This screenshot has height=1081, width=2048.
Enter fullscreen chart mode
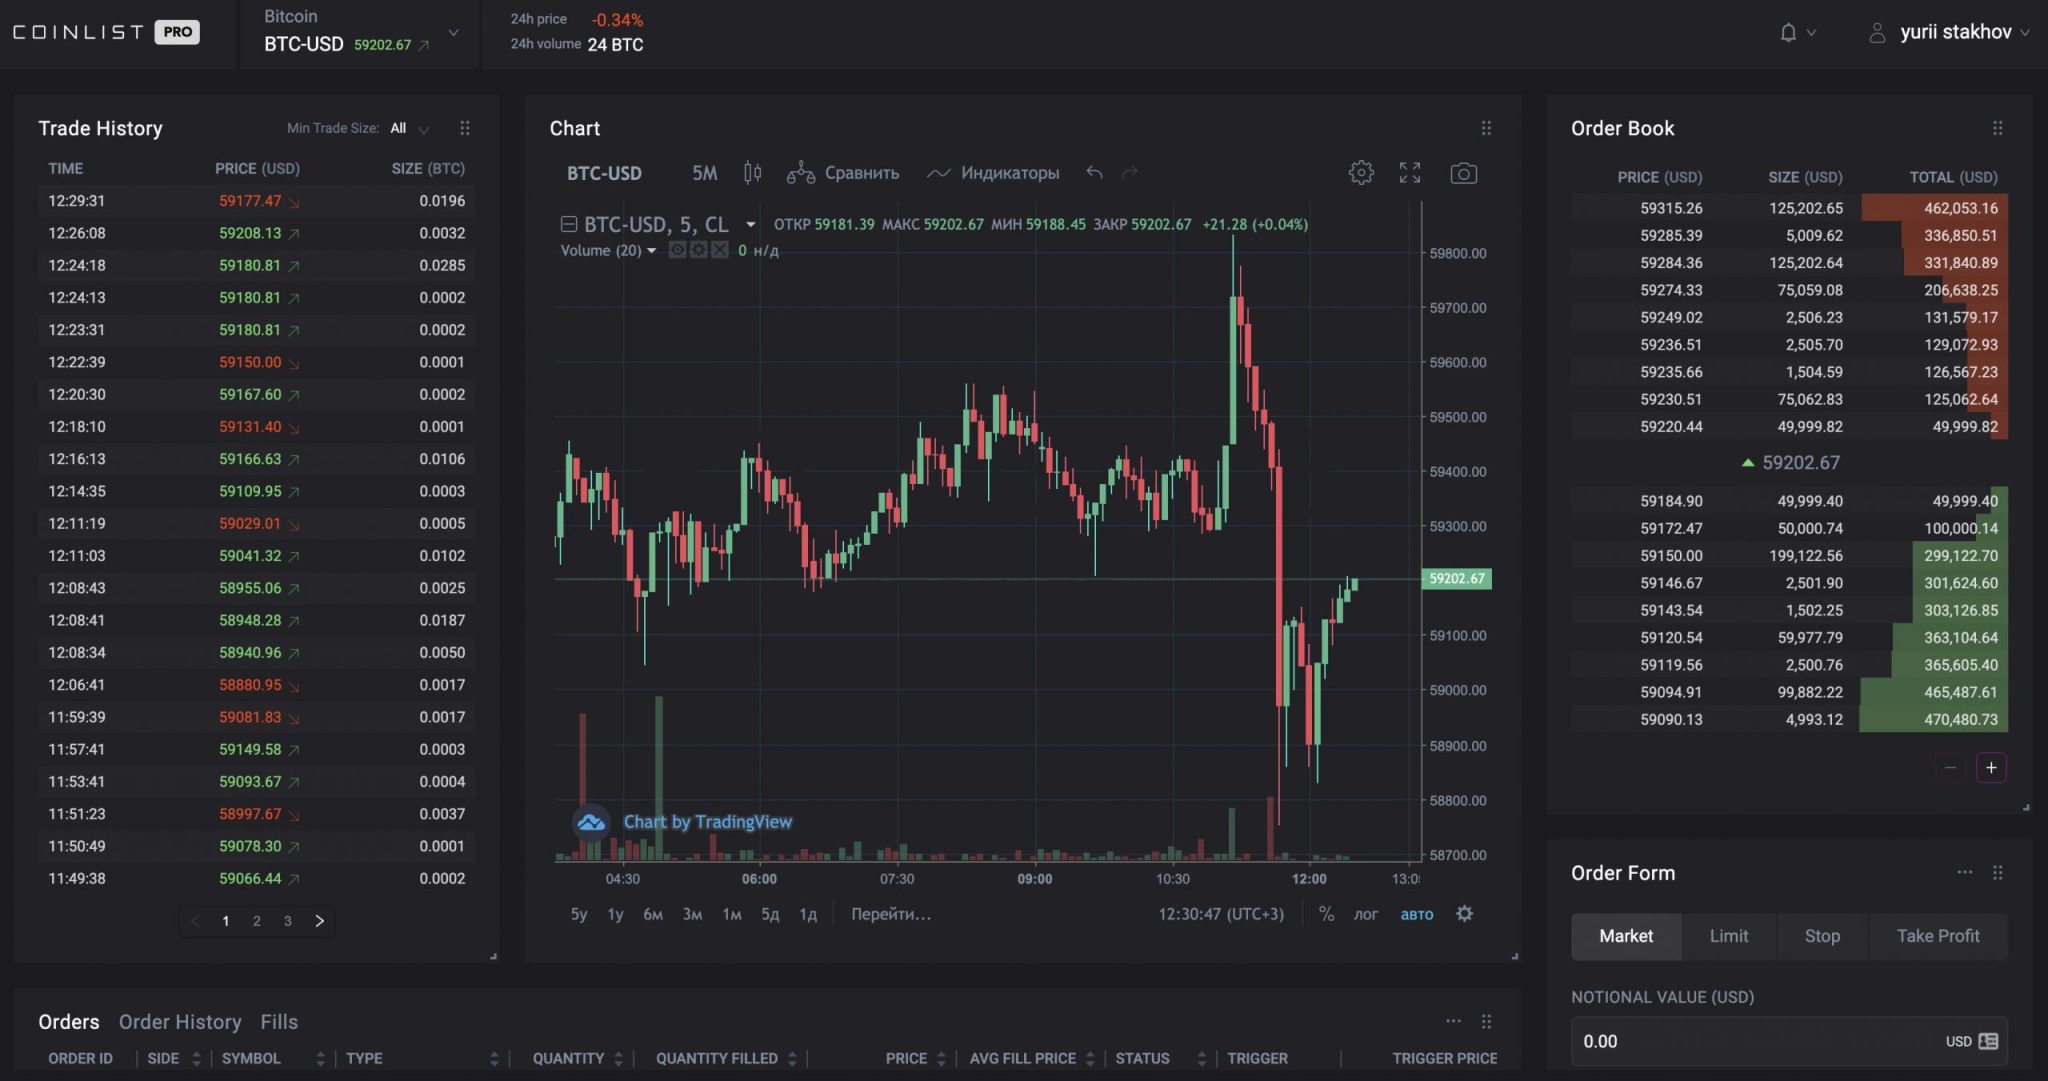[x=1409, y=173]
